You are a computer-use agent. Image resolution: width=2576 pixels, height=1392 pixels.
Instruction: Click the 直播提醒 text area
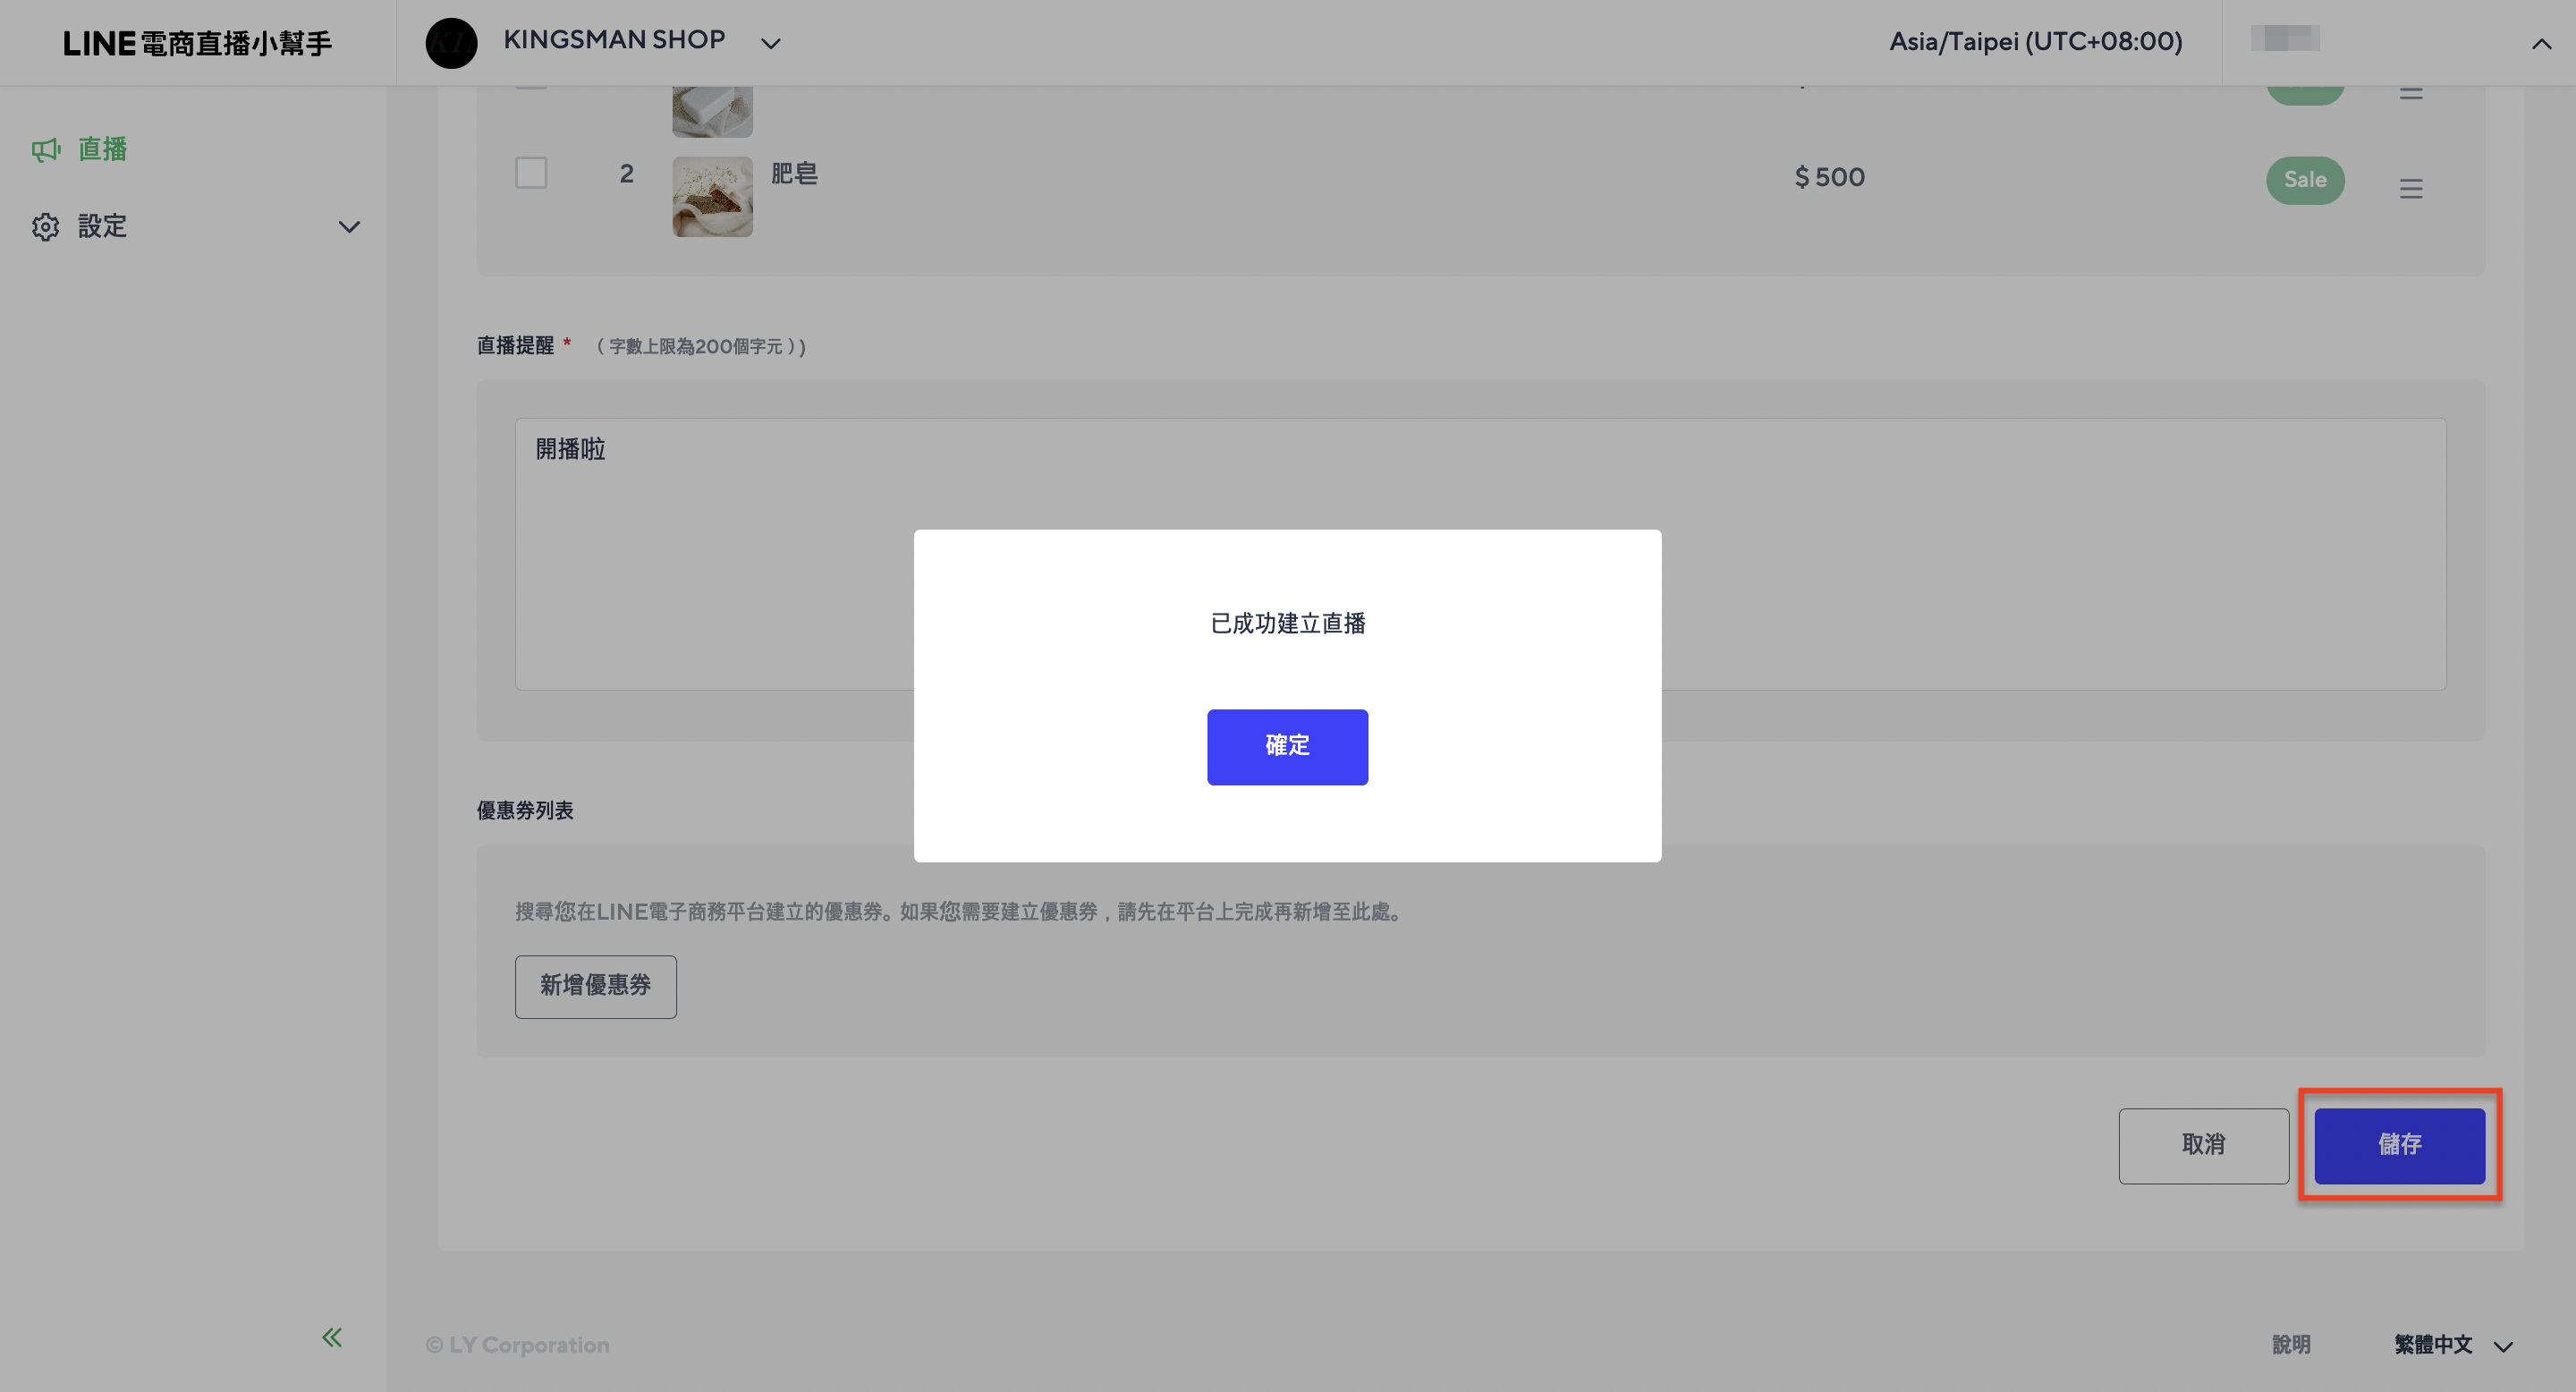pos(1480,554)
